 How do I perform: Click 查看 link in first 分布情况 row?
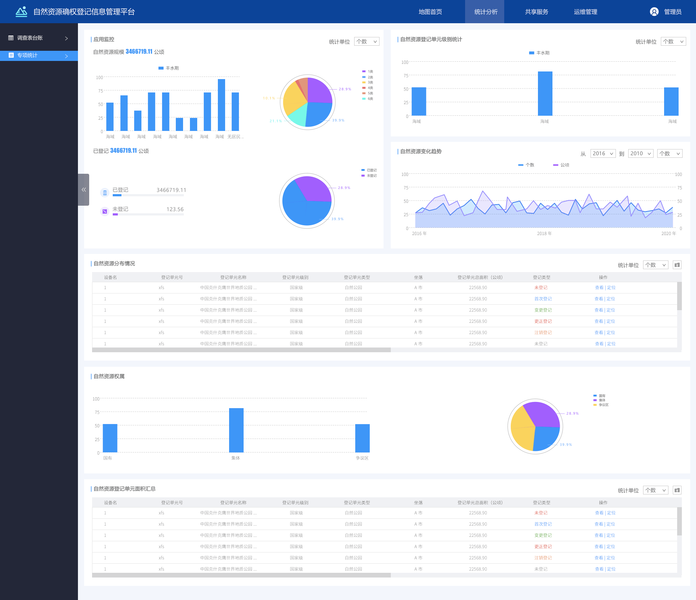point(599,288)
